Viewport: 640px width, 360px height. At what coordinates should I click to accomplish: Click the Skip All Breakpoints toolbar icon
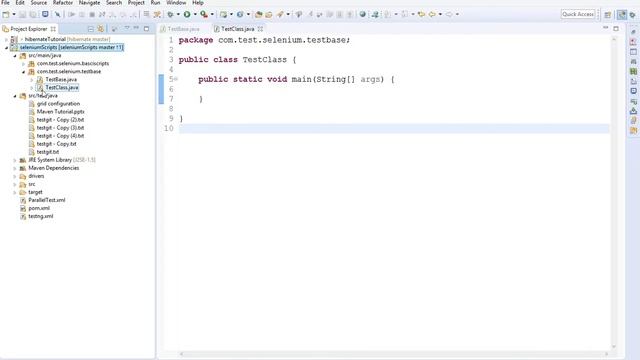click(x=57, y=14)
